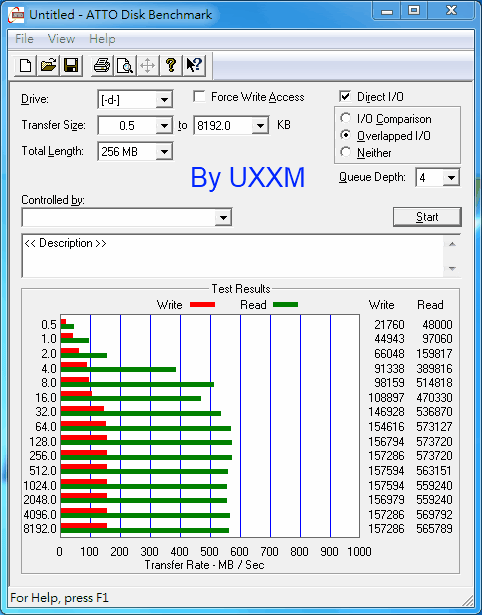Print results using the printer icon
482x615 pixels.
point(102,65)
